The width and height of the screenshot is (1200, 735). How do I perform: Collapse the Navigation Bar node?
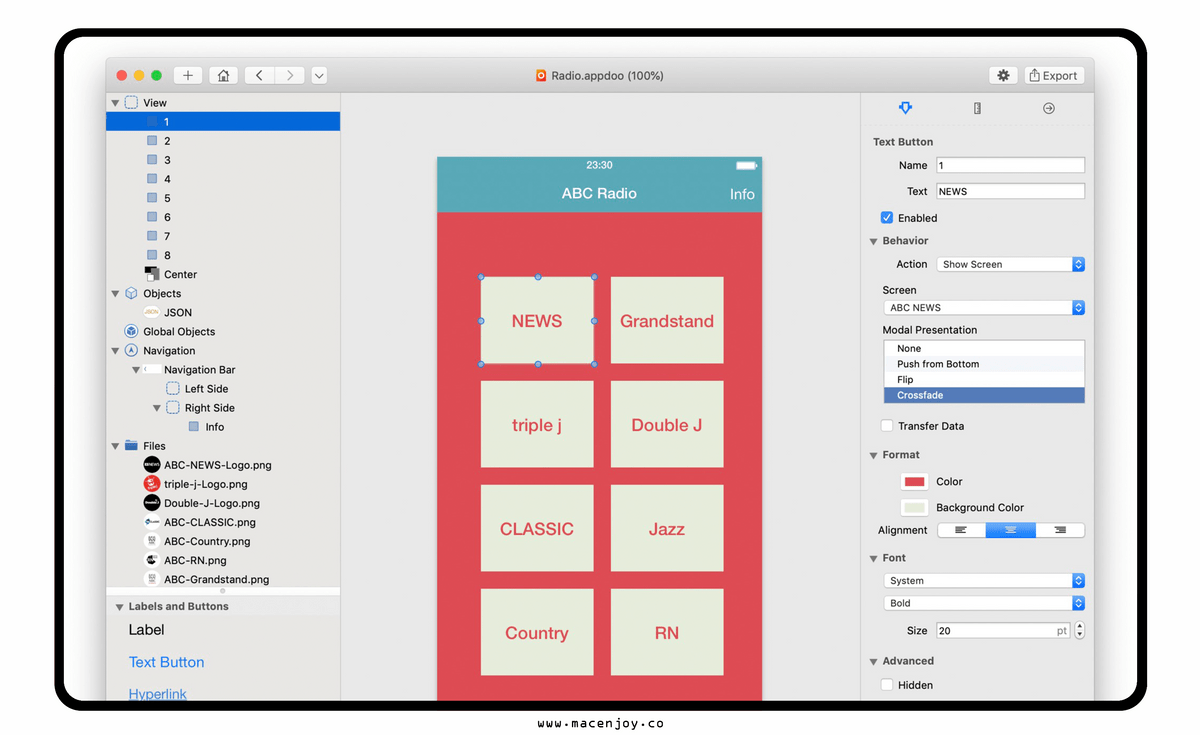point(136,370)
